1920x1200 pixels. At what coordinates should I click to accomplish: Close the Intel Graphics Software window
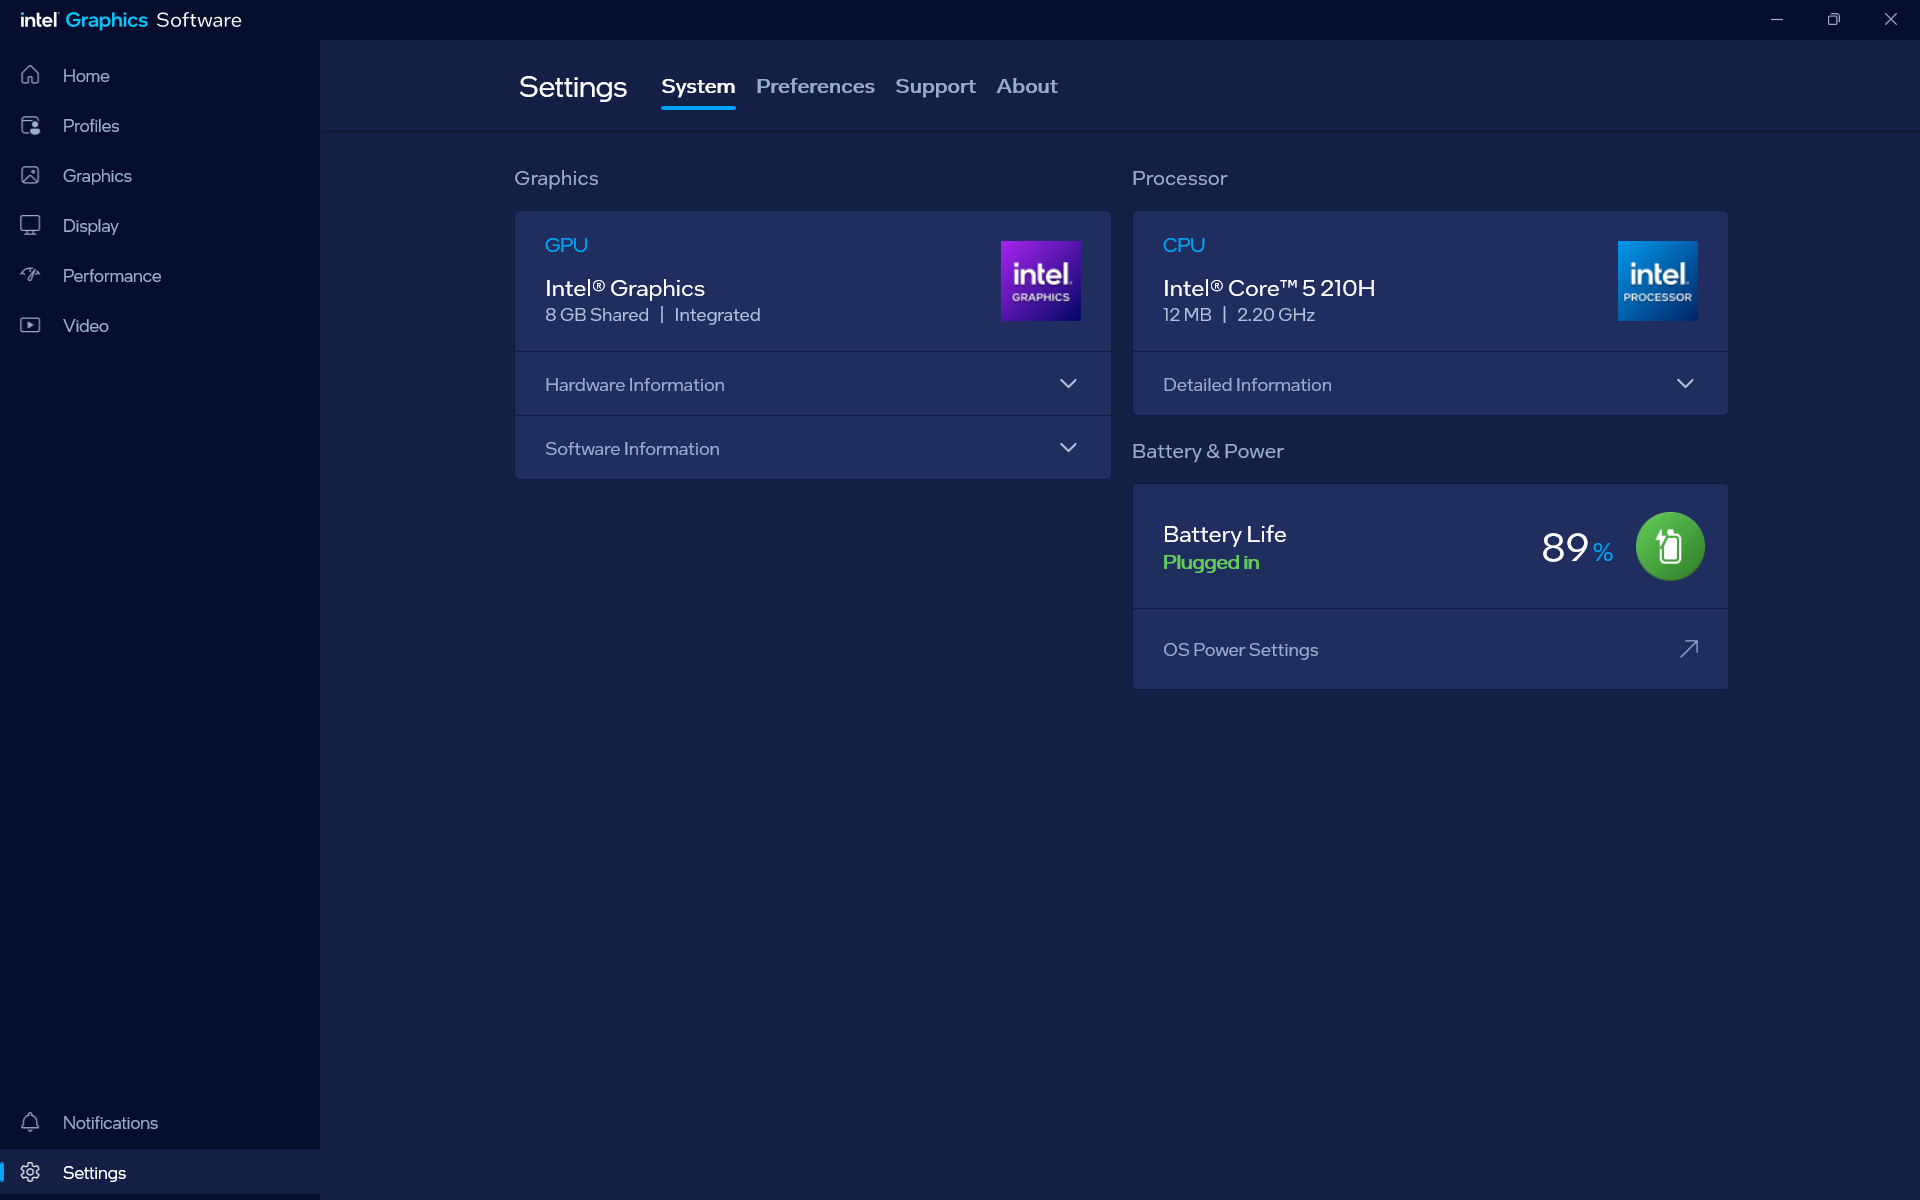click(x=1891, y=20)
